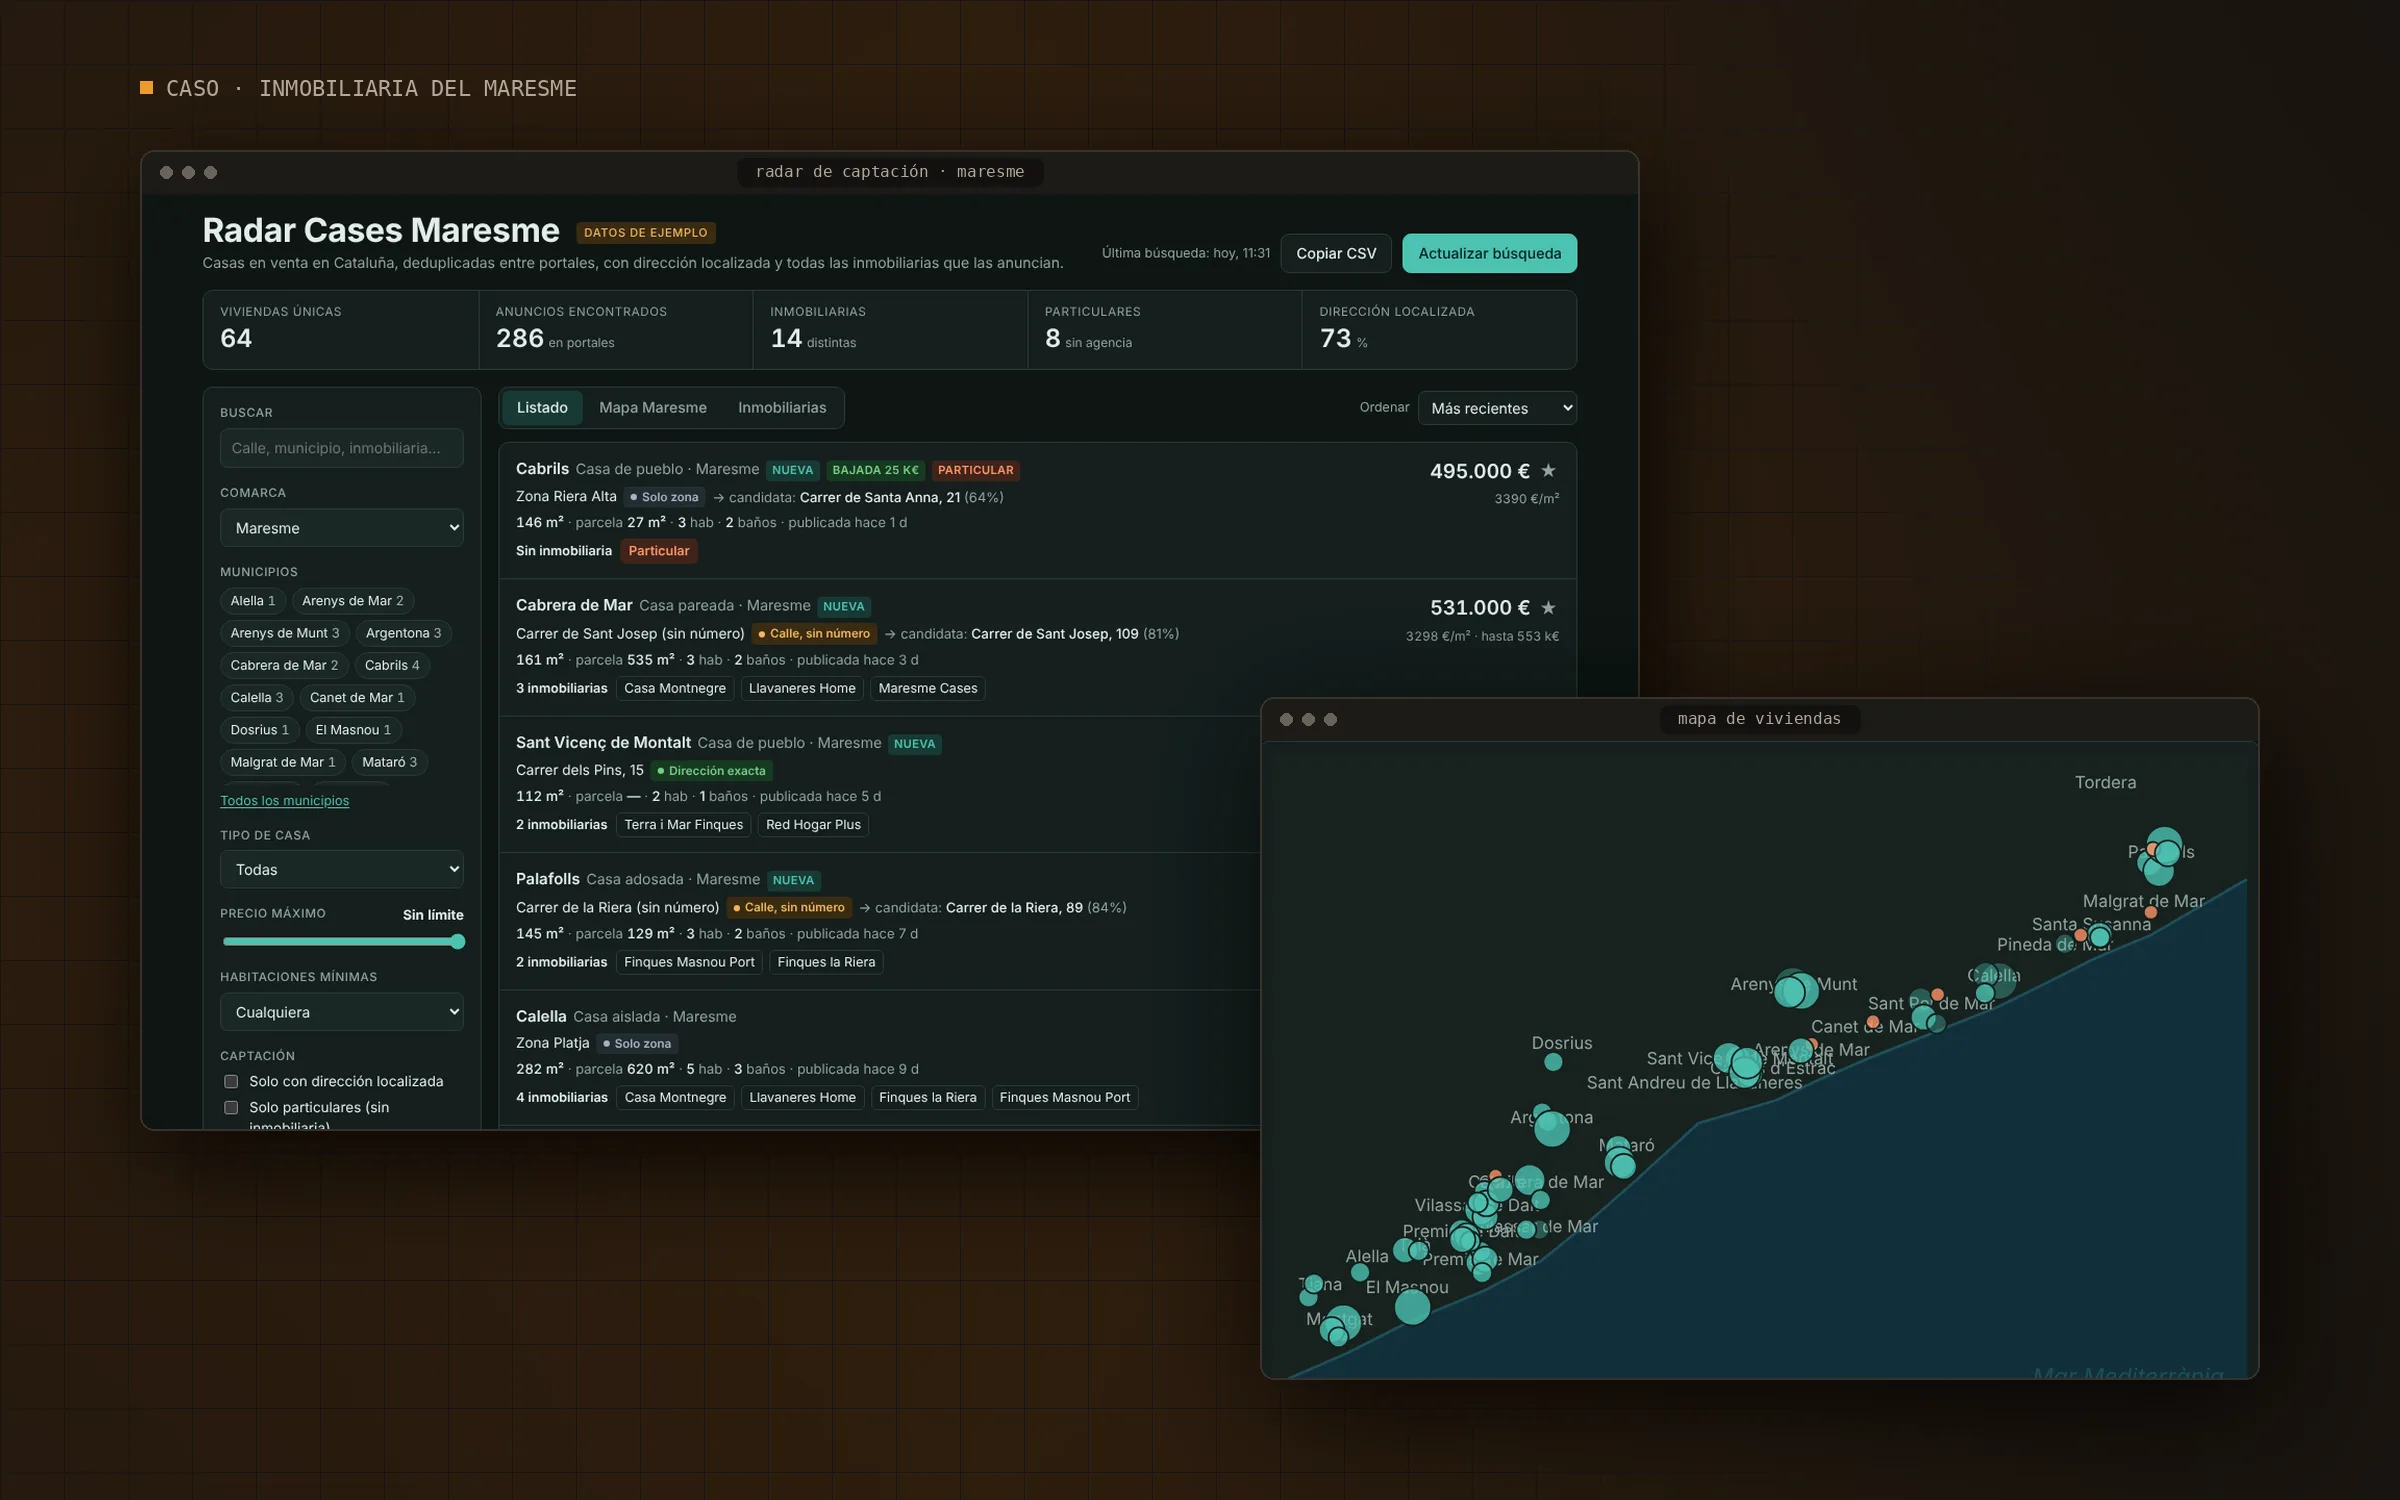Switch to the Mapa Maresme tab
This screenshot has width=2400, height=1500.
tap(652, 407)
